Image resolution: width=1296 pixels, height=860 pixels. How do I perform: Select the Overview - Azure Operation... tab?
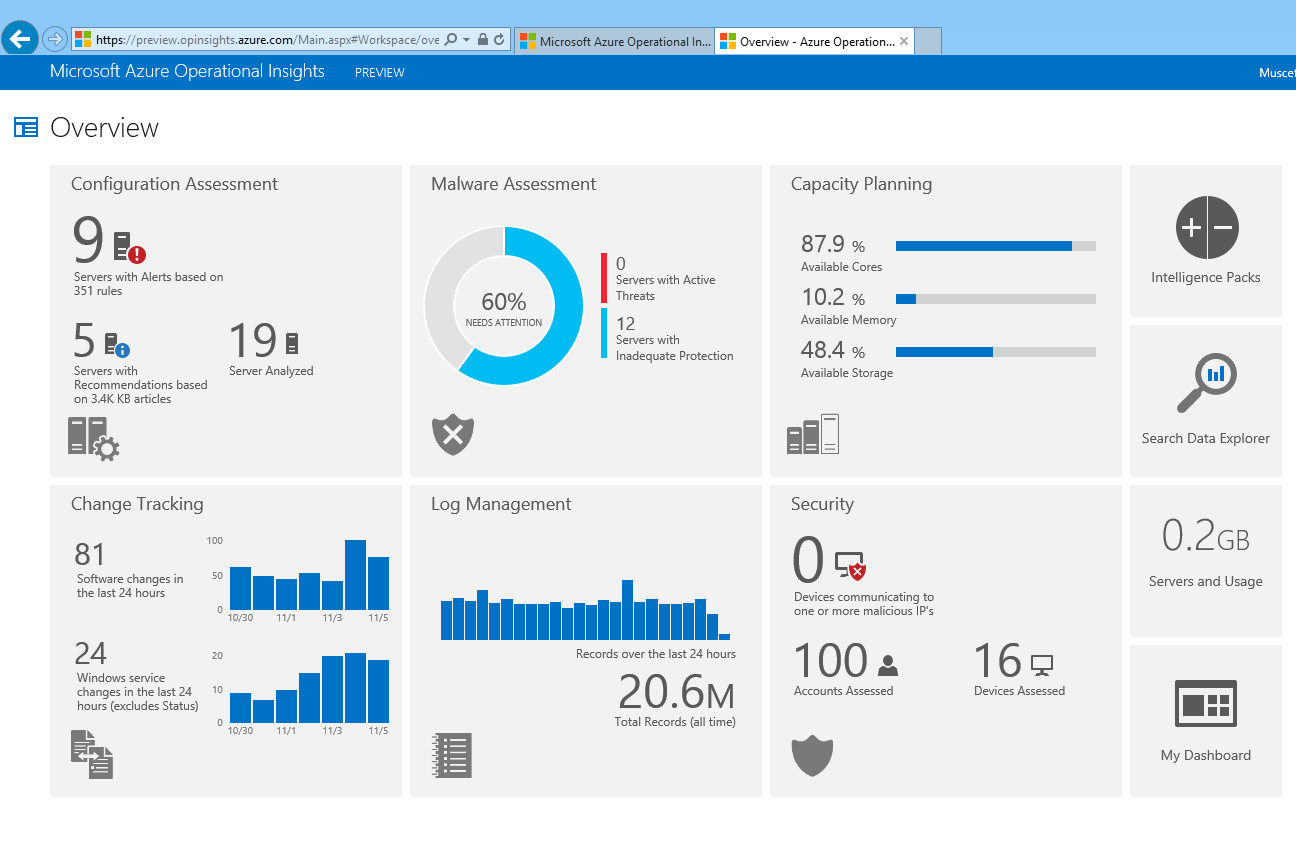pyautogui.click(x=808, y=42)
